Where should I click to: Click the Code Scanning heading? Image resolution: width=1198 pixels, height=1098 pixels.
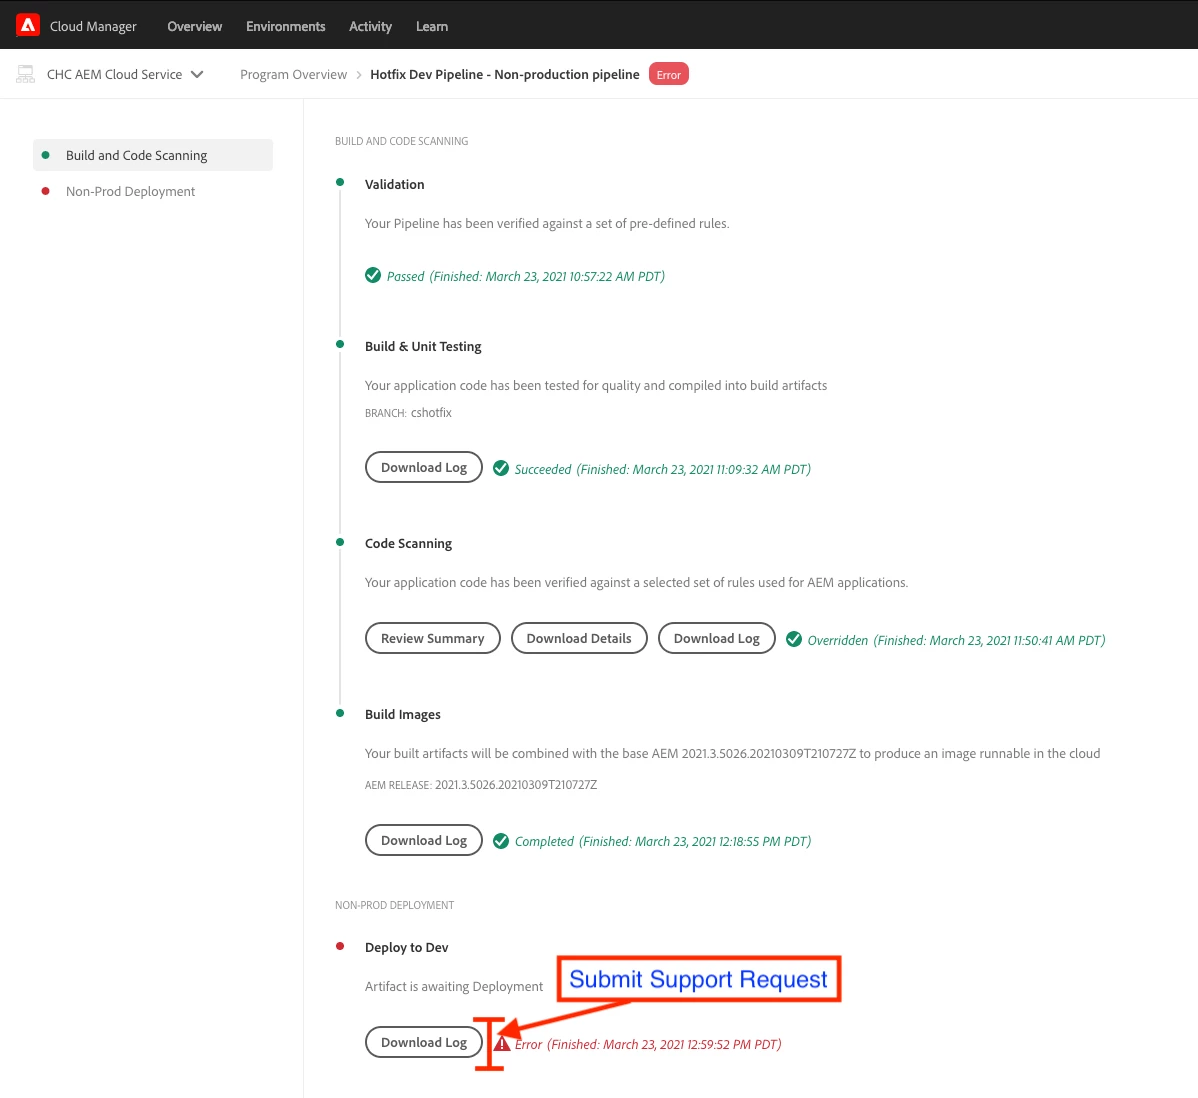tap(408, 543)
